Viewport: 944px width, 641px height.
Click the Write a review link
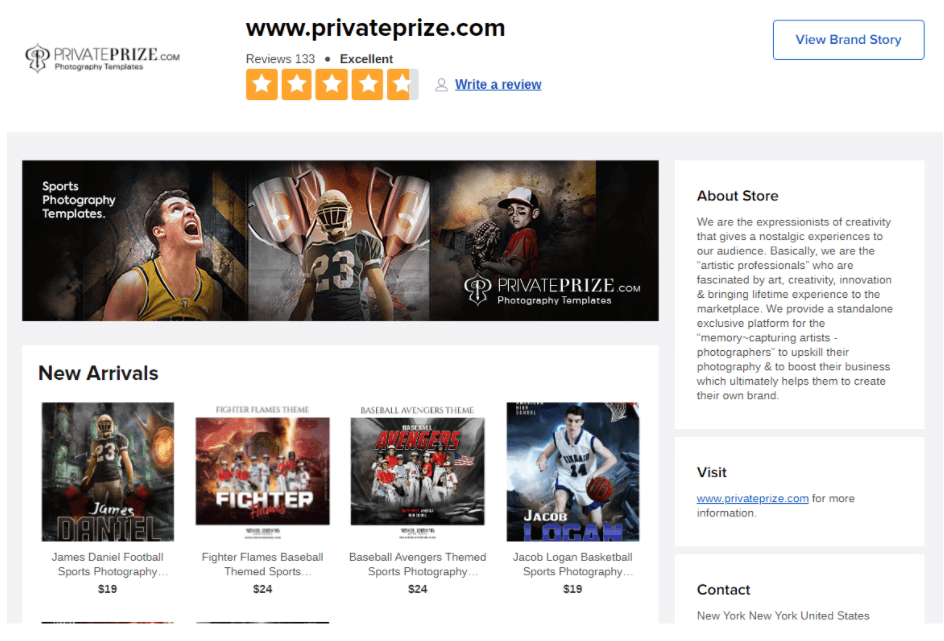[498, 85]
